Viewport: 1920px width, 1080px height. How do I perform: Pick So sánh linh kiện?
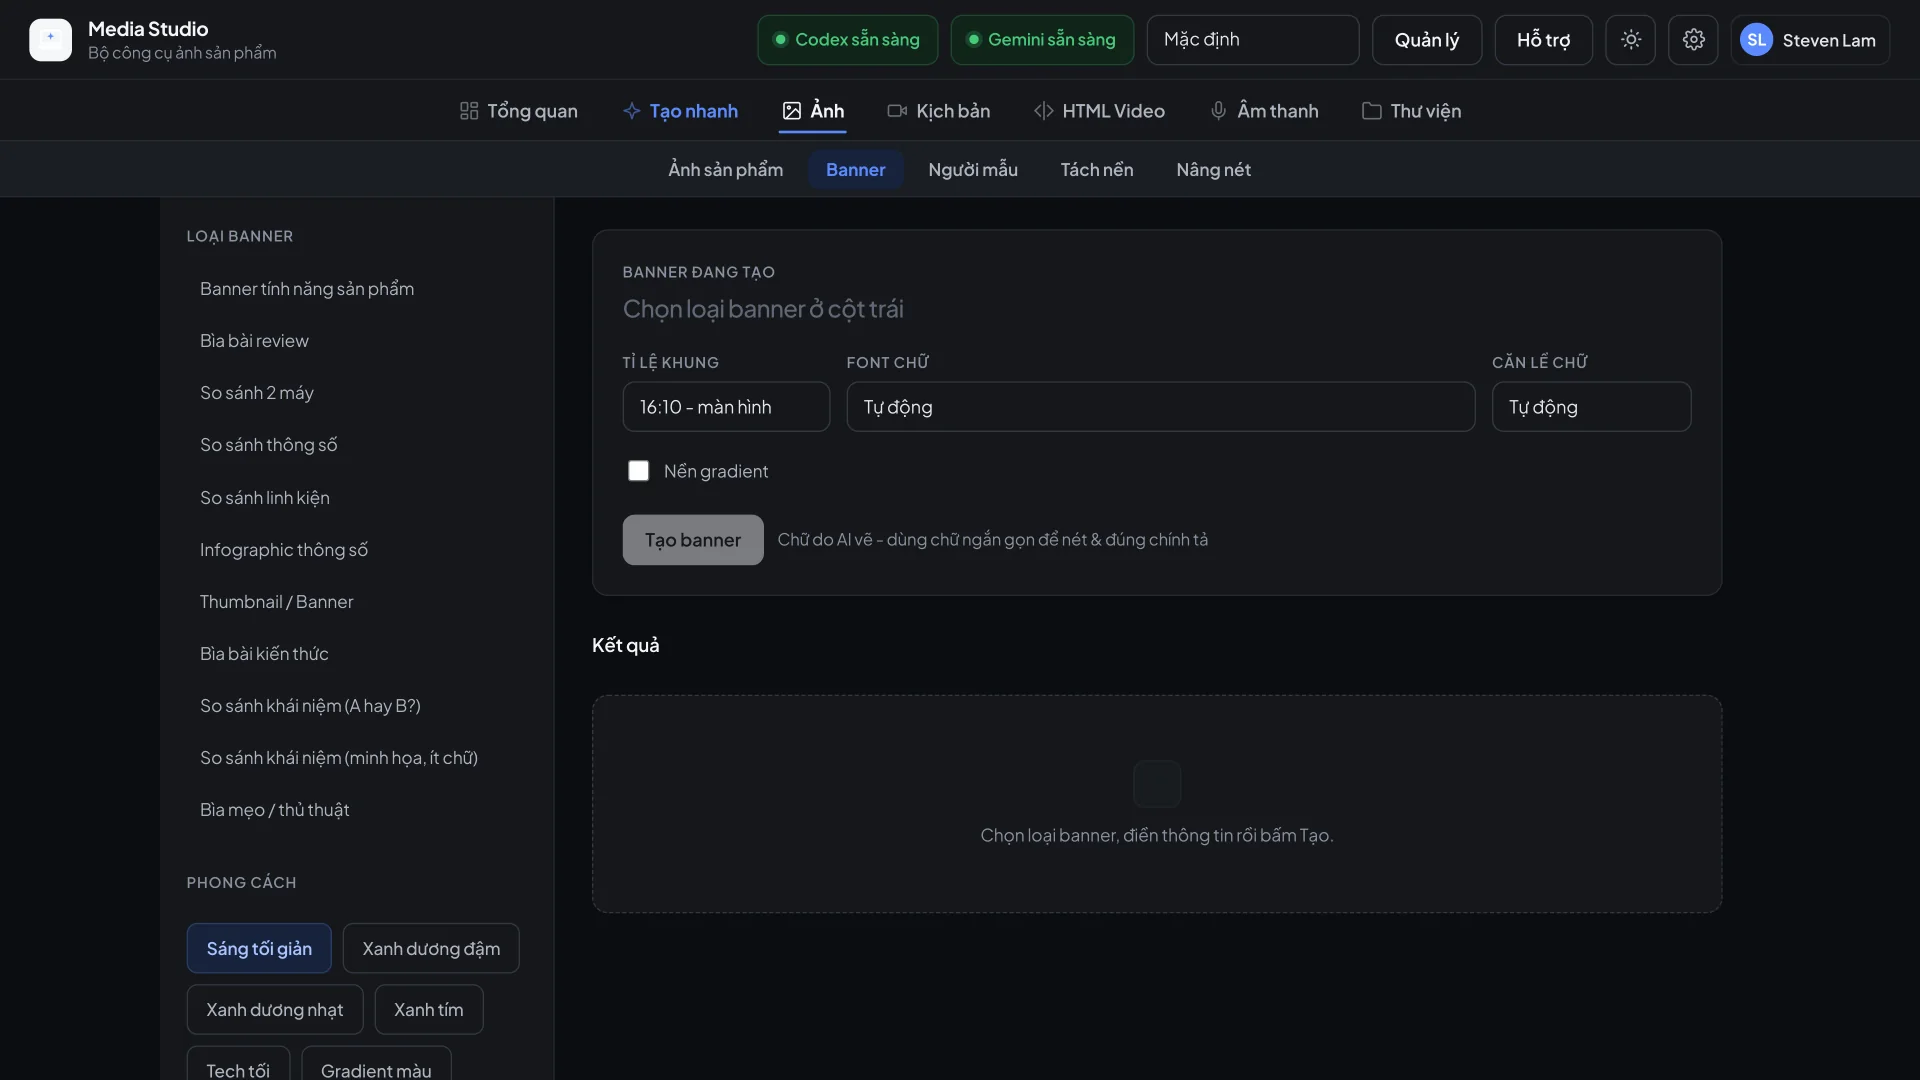pyautogui.click(x=356, y=498)
